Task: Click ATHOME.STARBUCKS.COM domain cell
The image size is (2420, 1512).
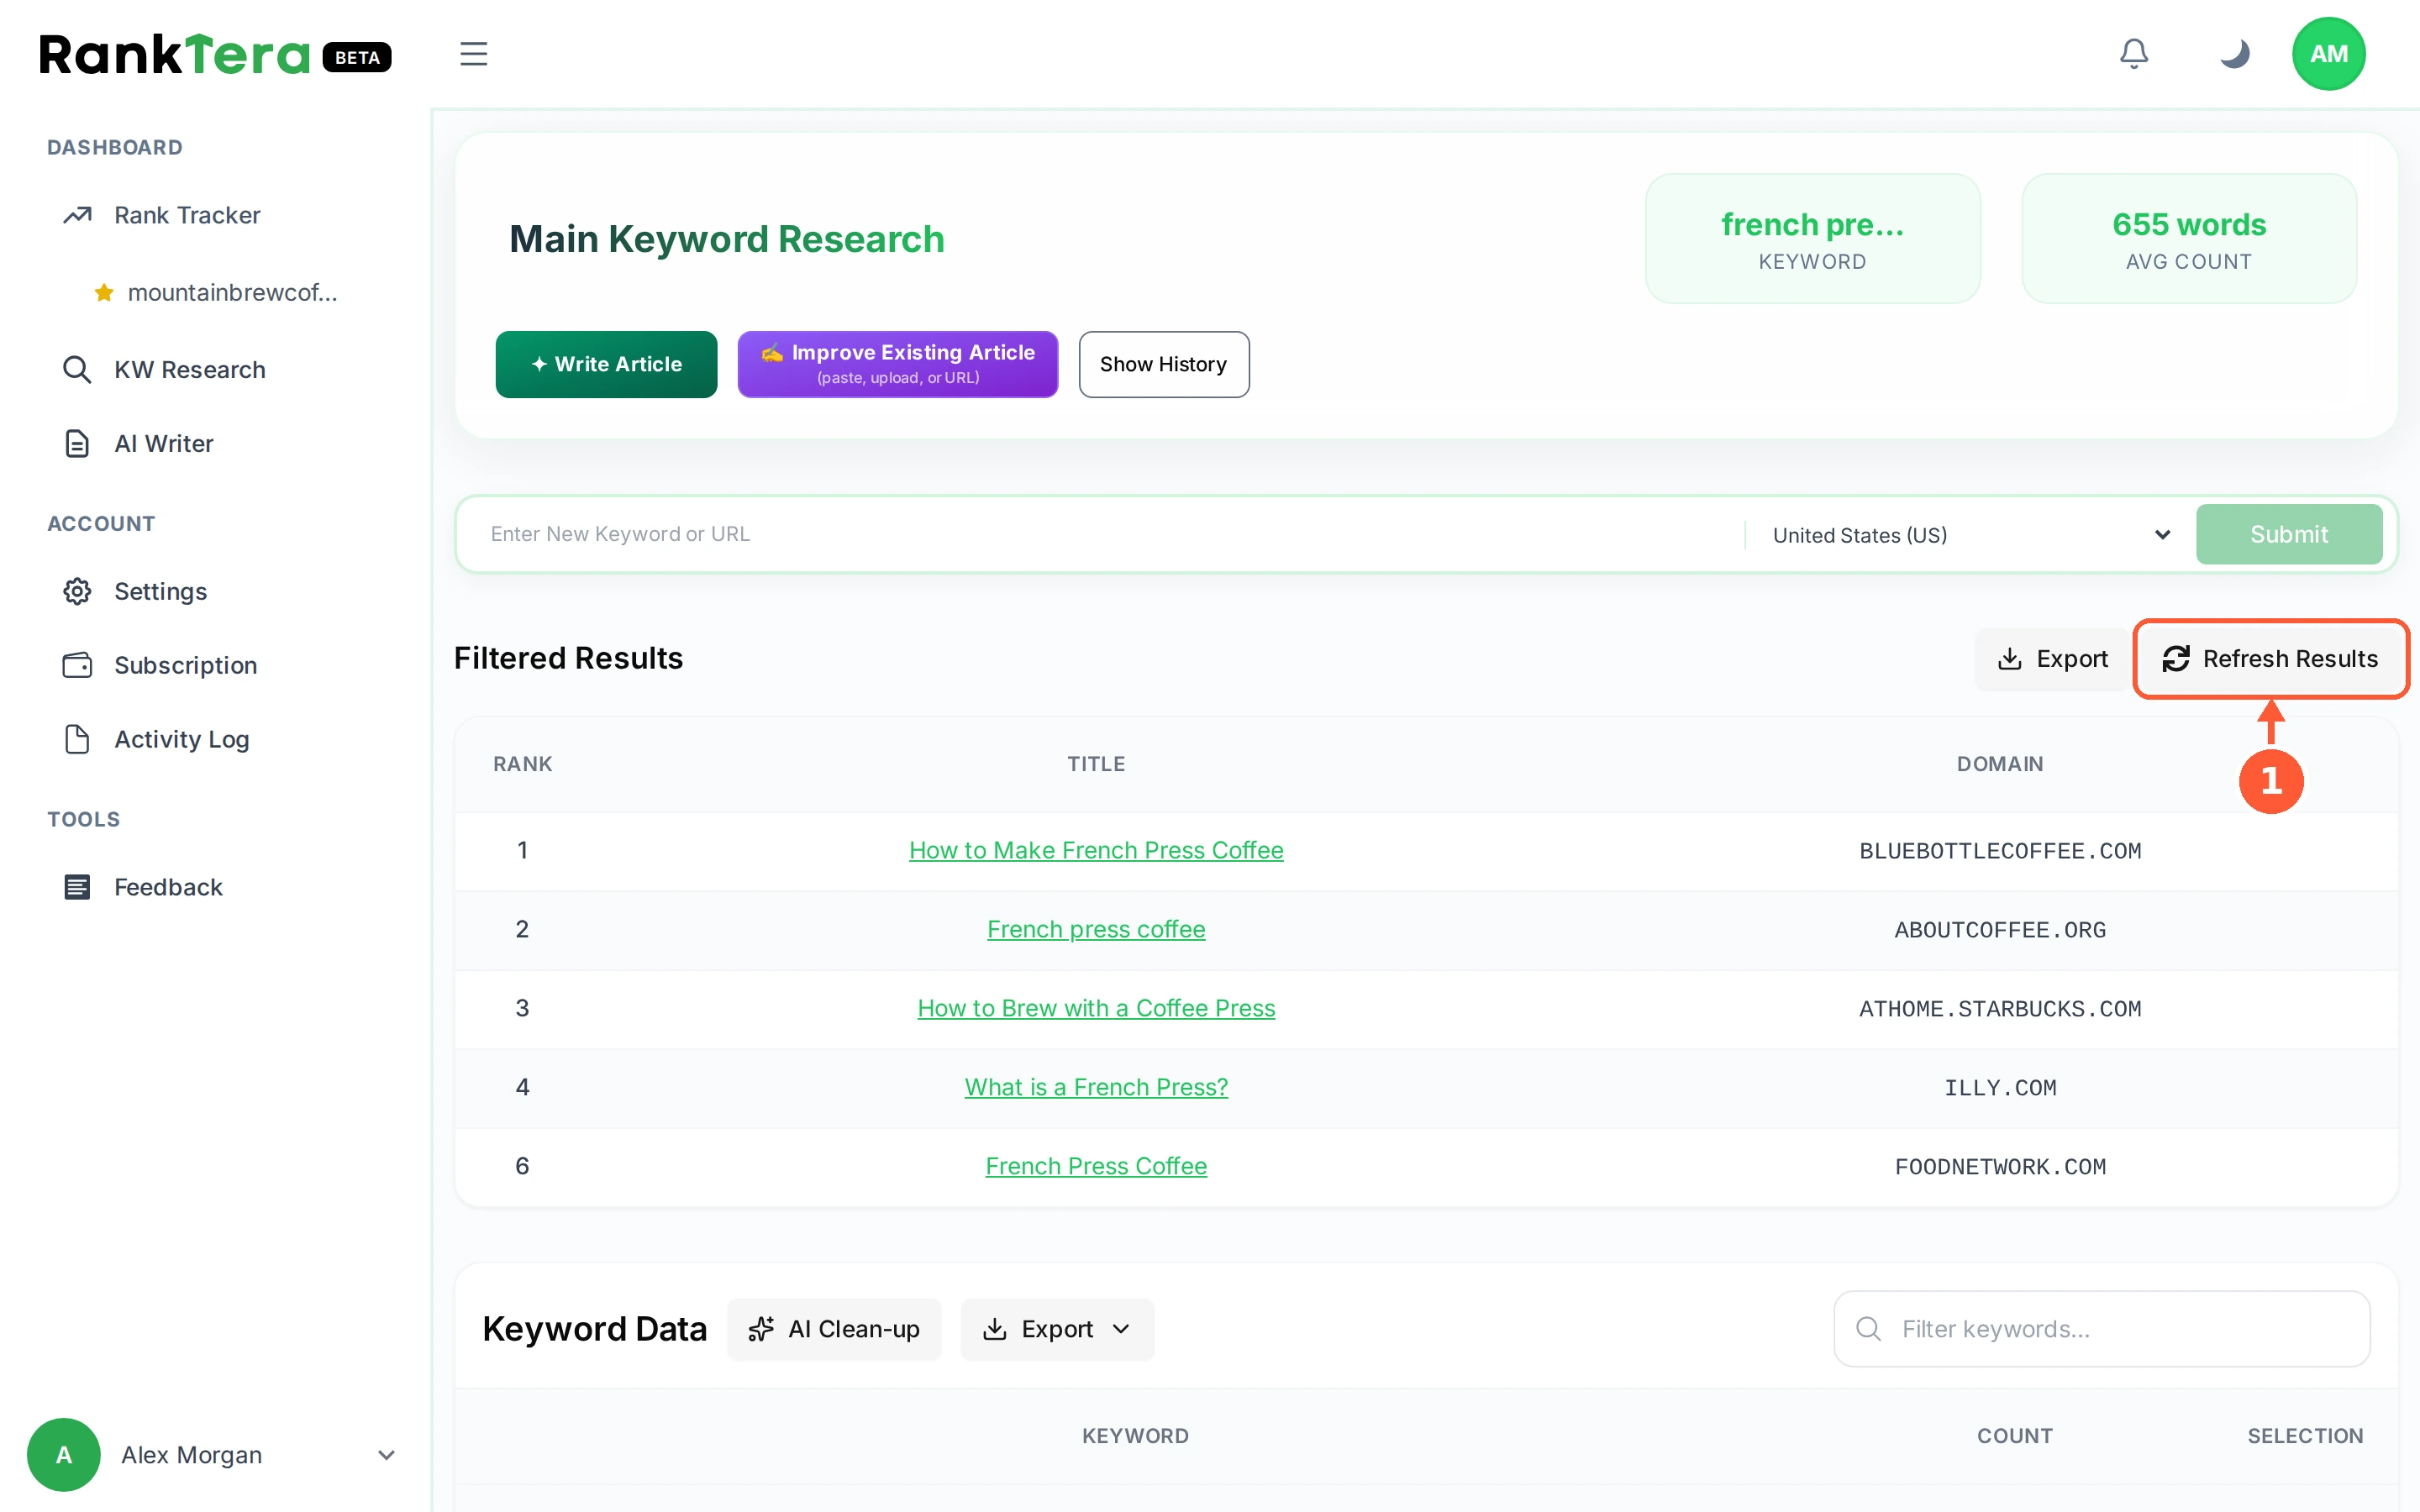Action: [x=2000, y=1009]
